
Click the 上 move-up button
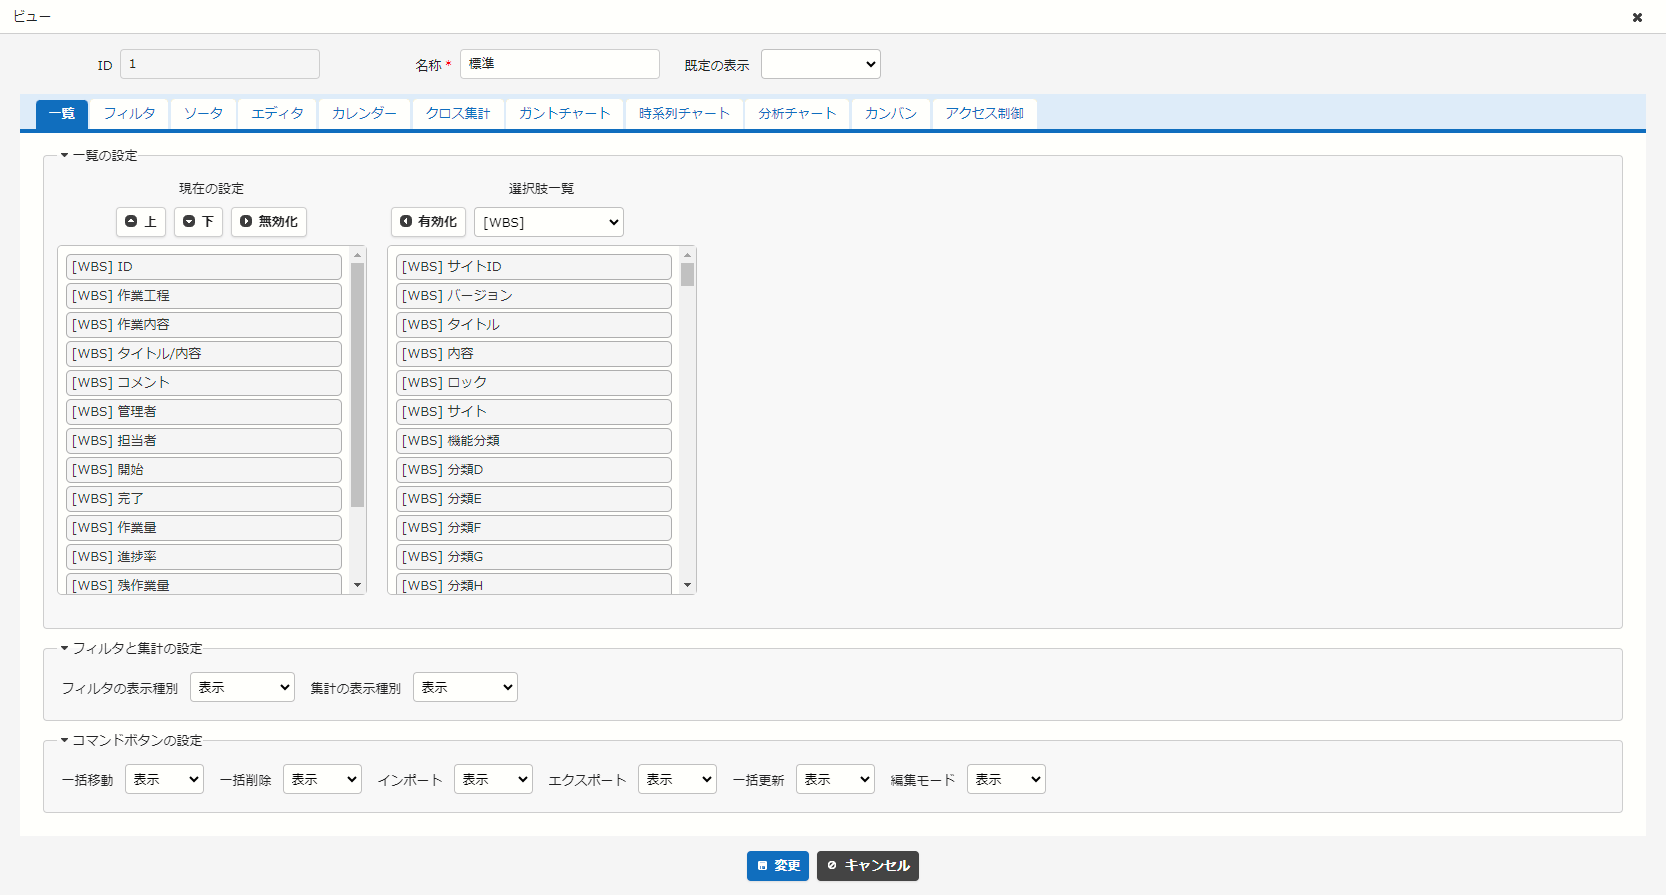141,222
